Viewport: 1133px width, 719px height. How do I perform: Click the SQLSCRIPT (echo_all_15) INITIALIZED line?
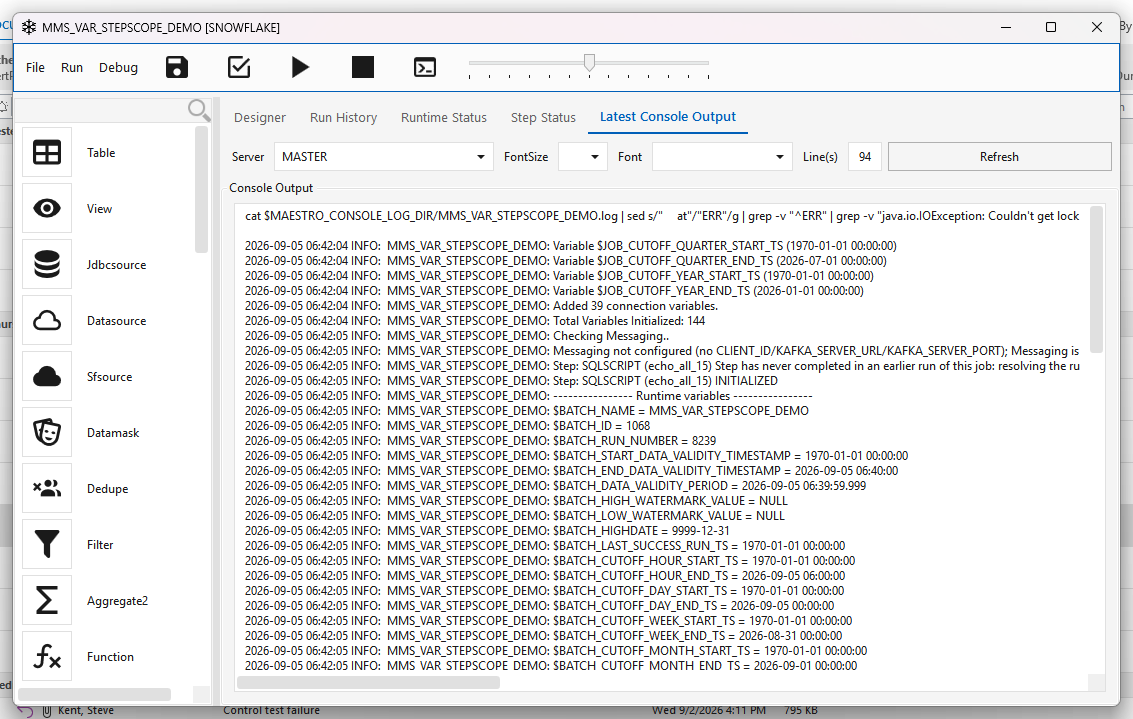pyautogui.click(x=511, y=381)
